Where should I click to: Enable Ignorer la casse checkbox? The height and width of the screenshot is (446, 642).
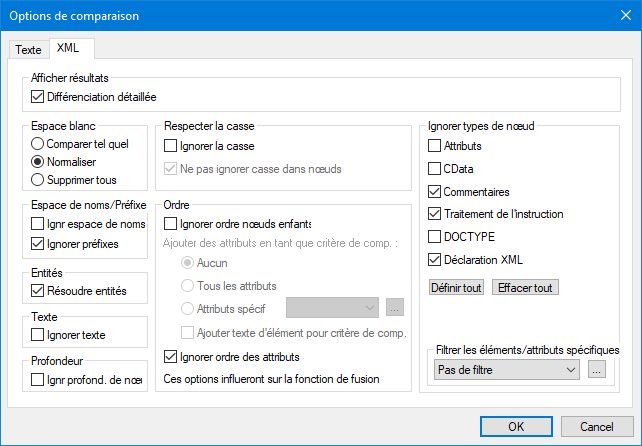pos(171,147)
